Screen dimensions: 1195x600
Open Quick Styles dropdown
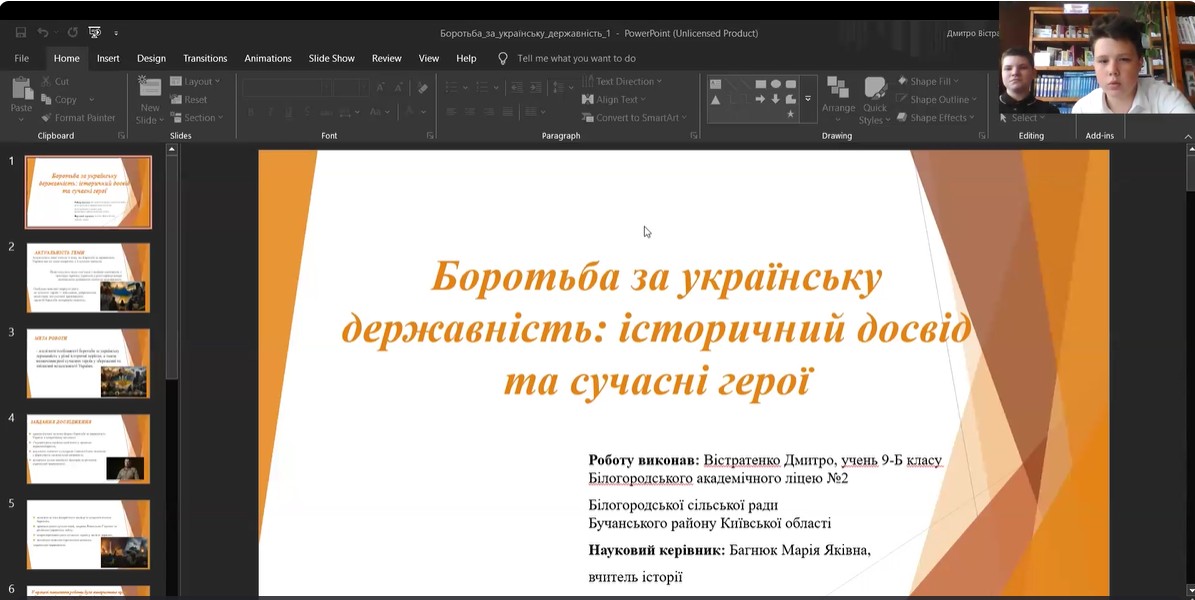pyautogui.click(x=875, y=102)
